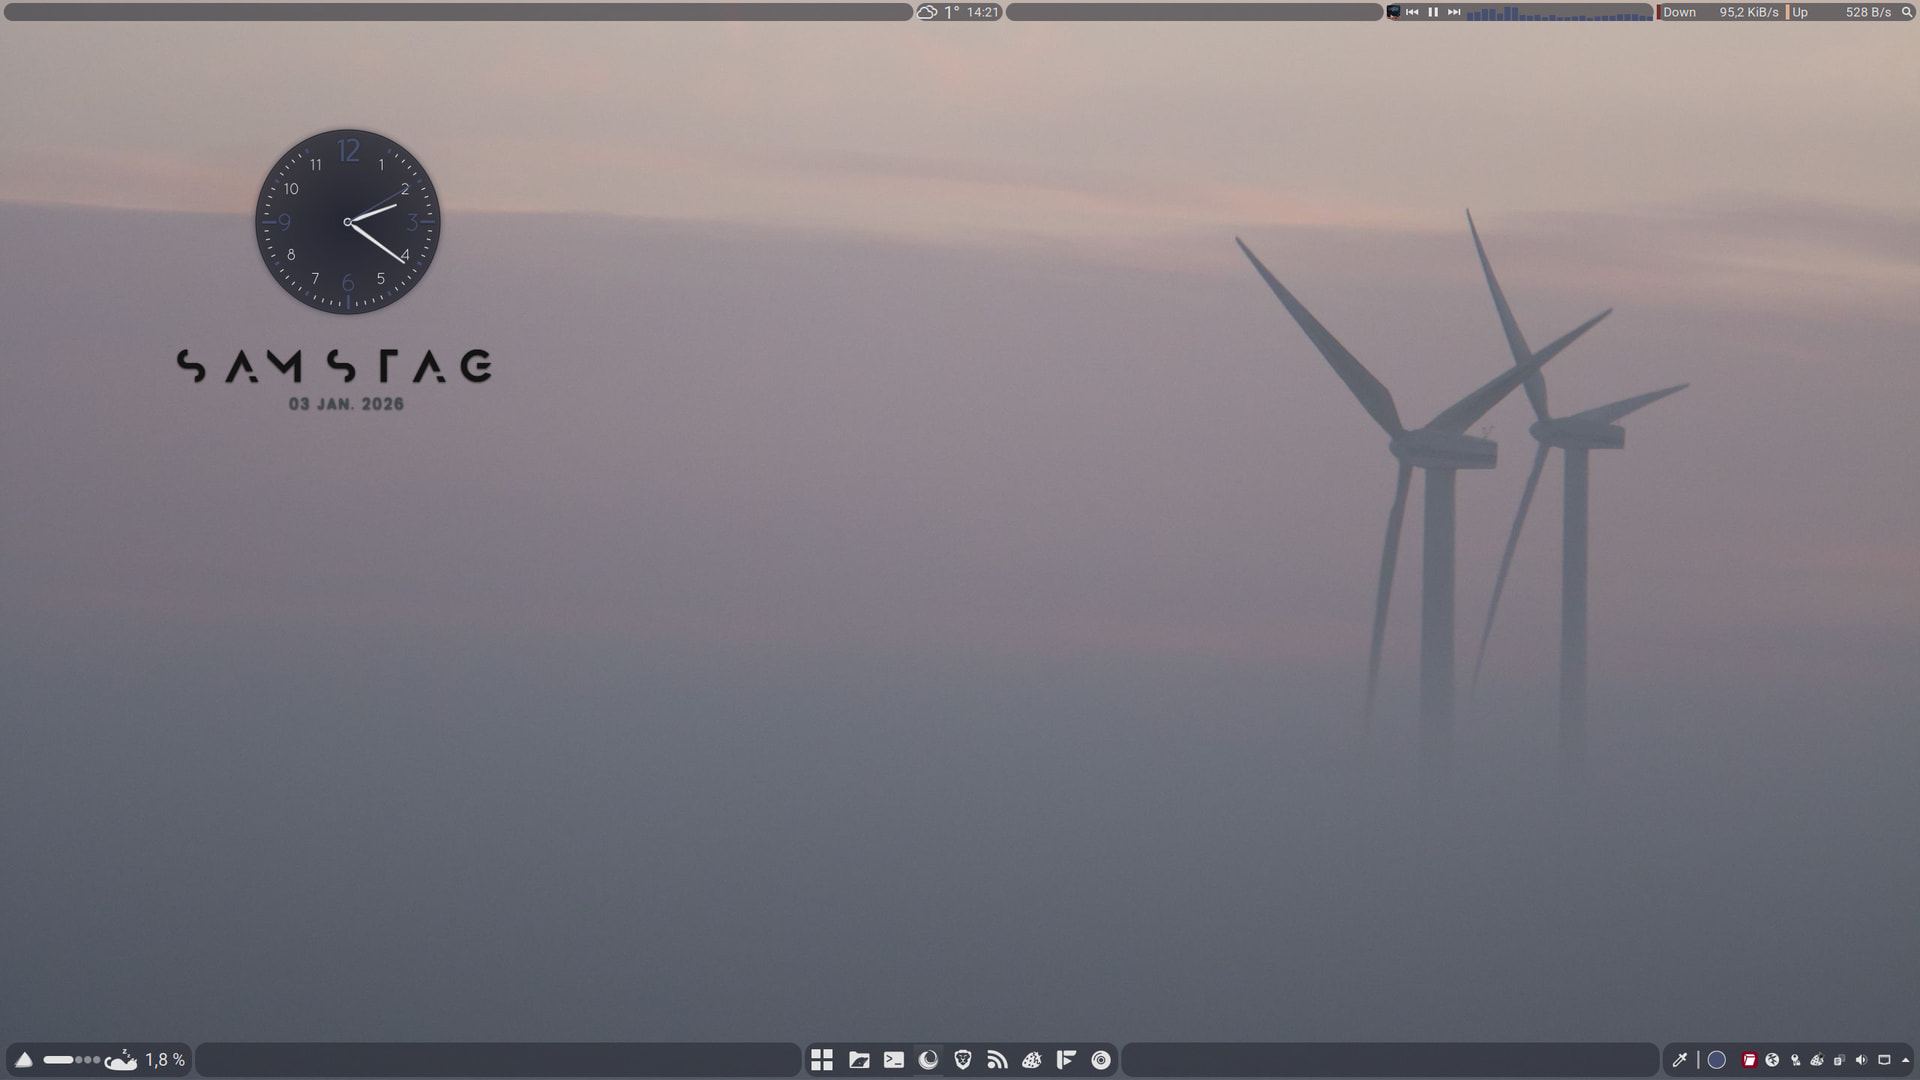Switch to the second virtual desktop
Image resolution: width=1920 pixels, height=1080 pixels.
[x=79, y=1060]
